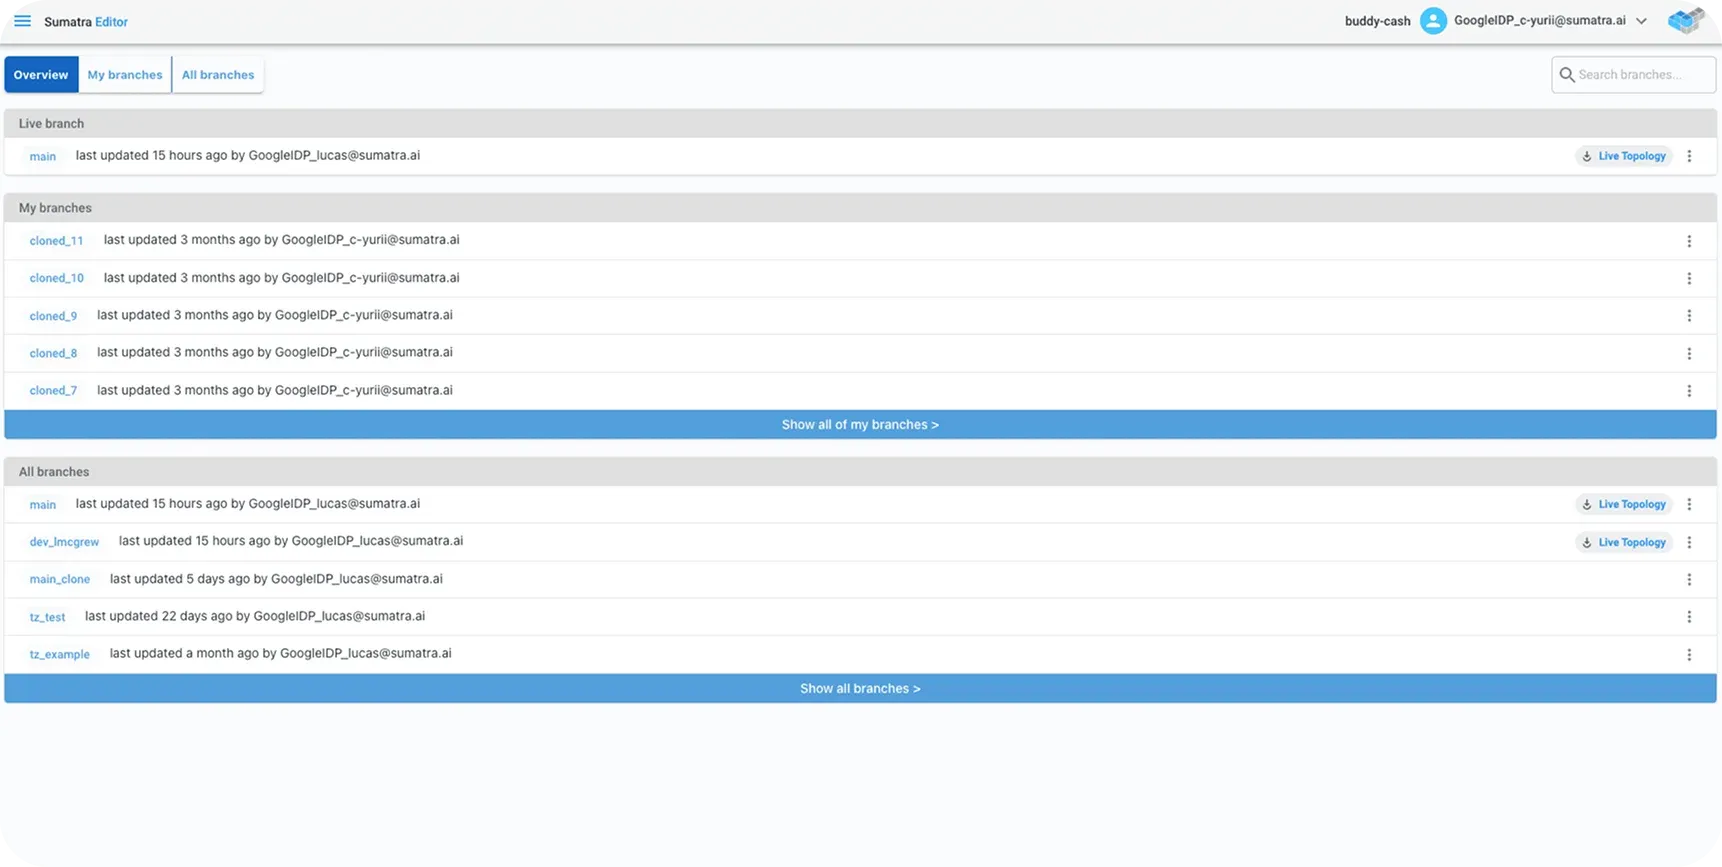This screenshot has width=1722, height=867.
Task: Download Live Topology for dev_lmcgrew branch
Action: pyautogui.click(x=1623, y=543)
